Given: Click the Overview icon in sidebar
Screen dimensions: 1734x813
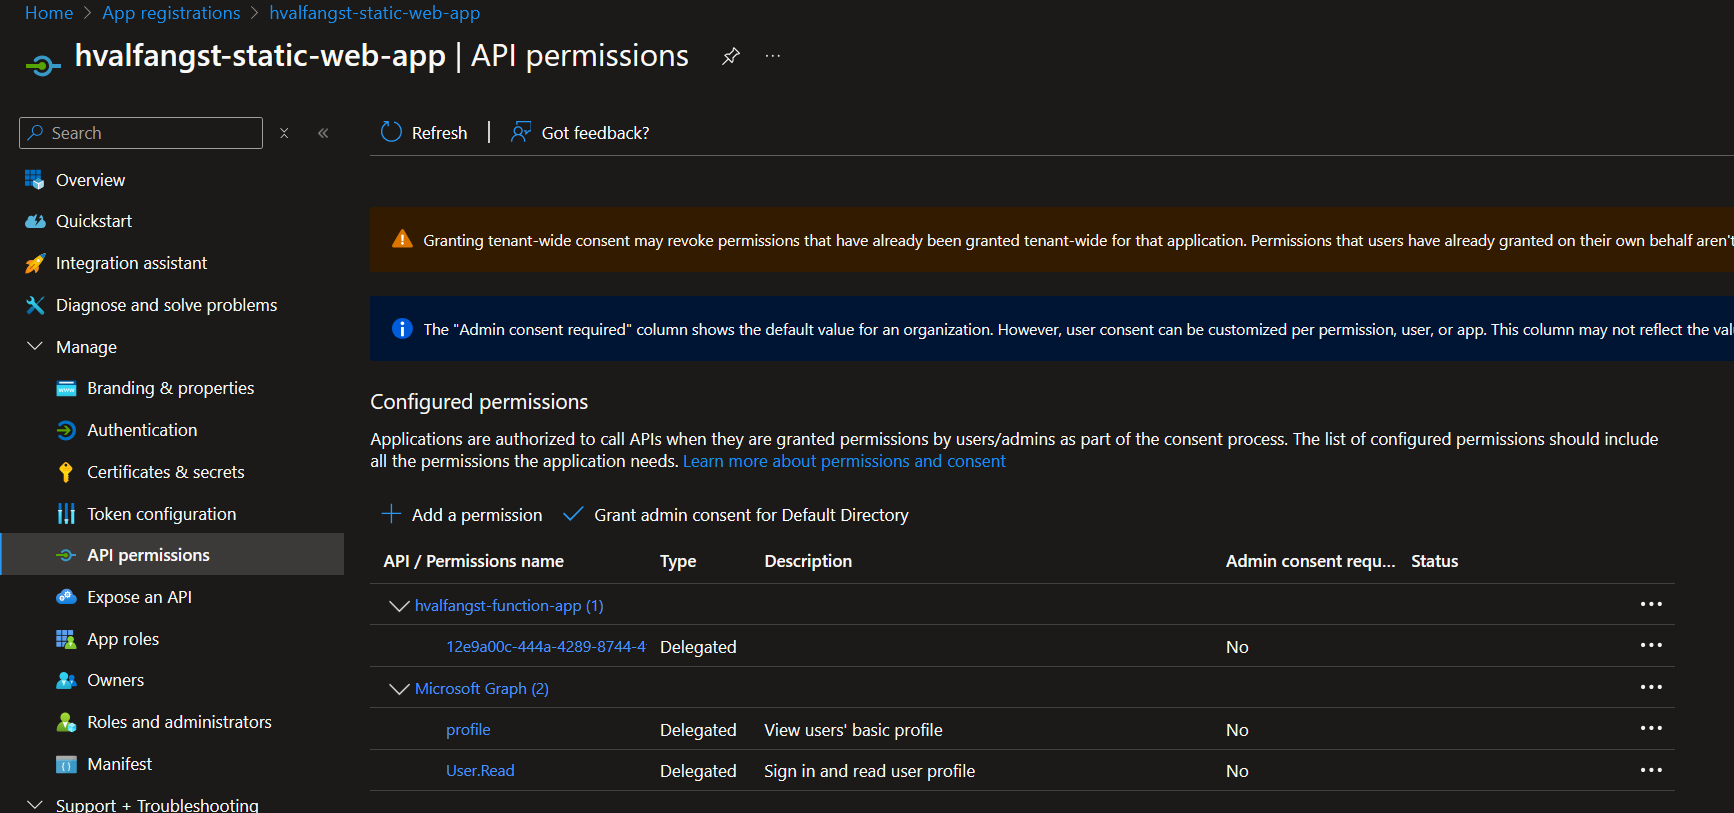Looking at the screenshot, I should (35, 180).
